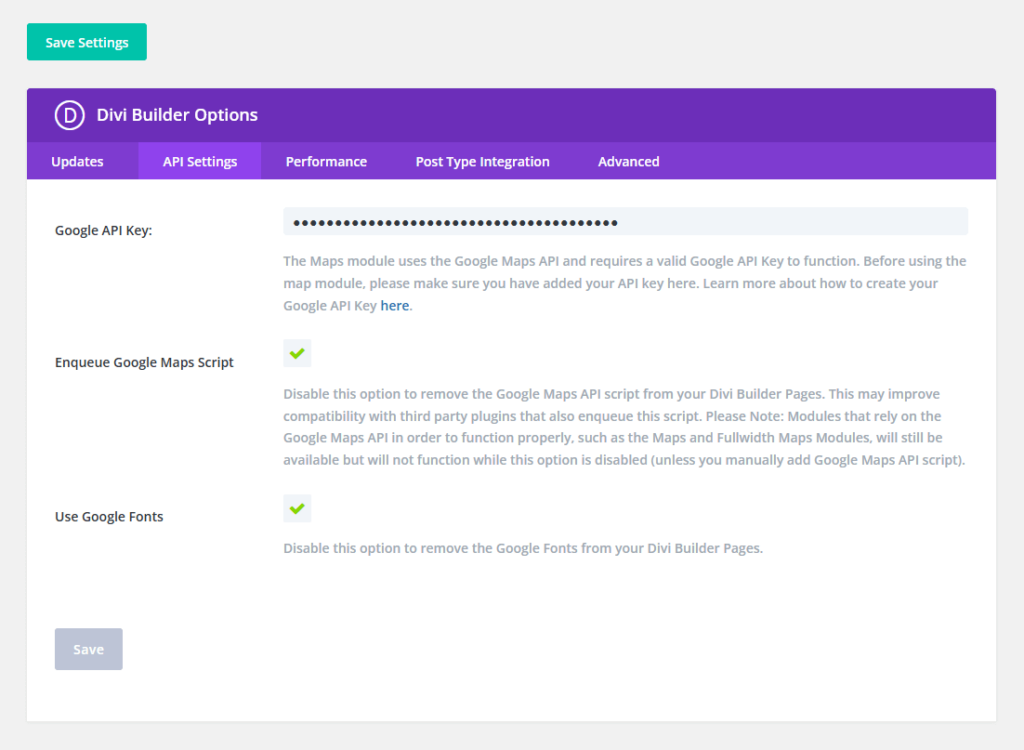Click the 'Google API Key:' label
1024x750 pixels.
(x=103, y=231)
